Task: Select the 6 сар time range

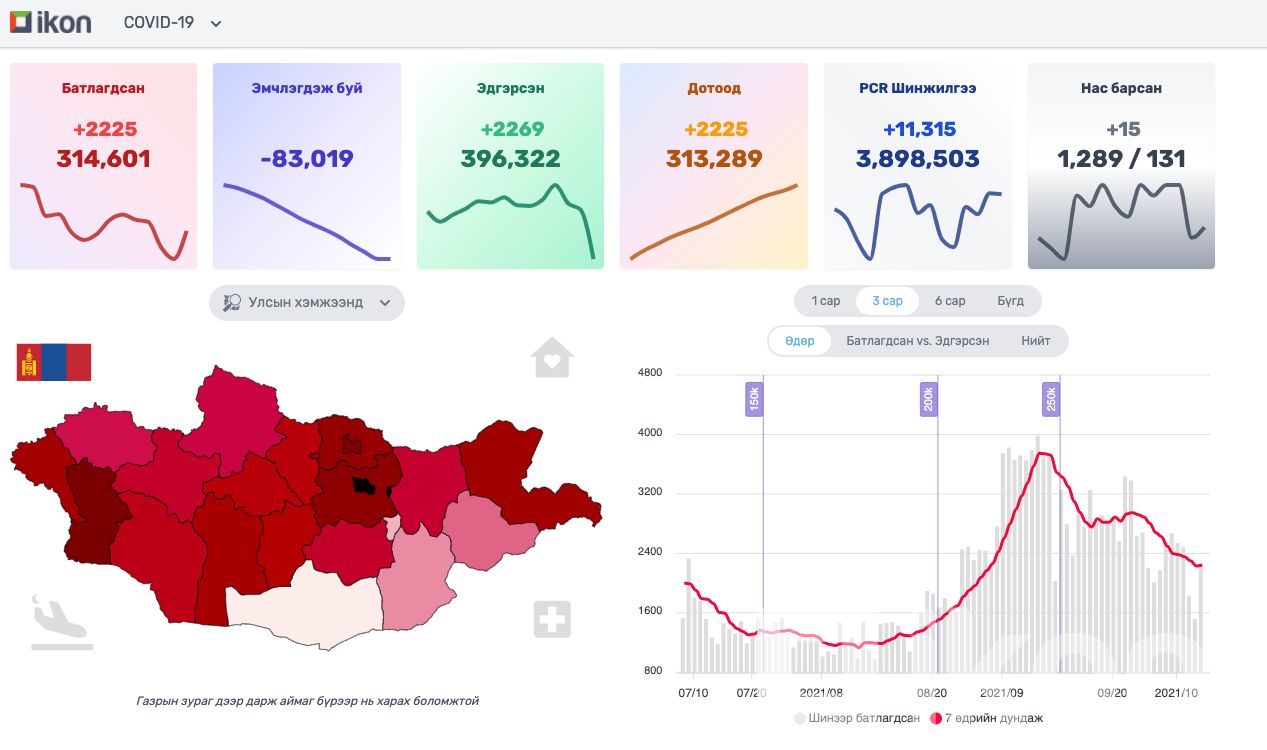Action: pos(949,301)
